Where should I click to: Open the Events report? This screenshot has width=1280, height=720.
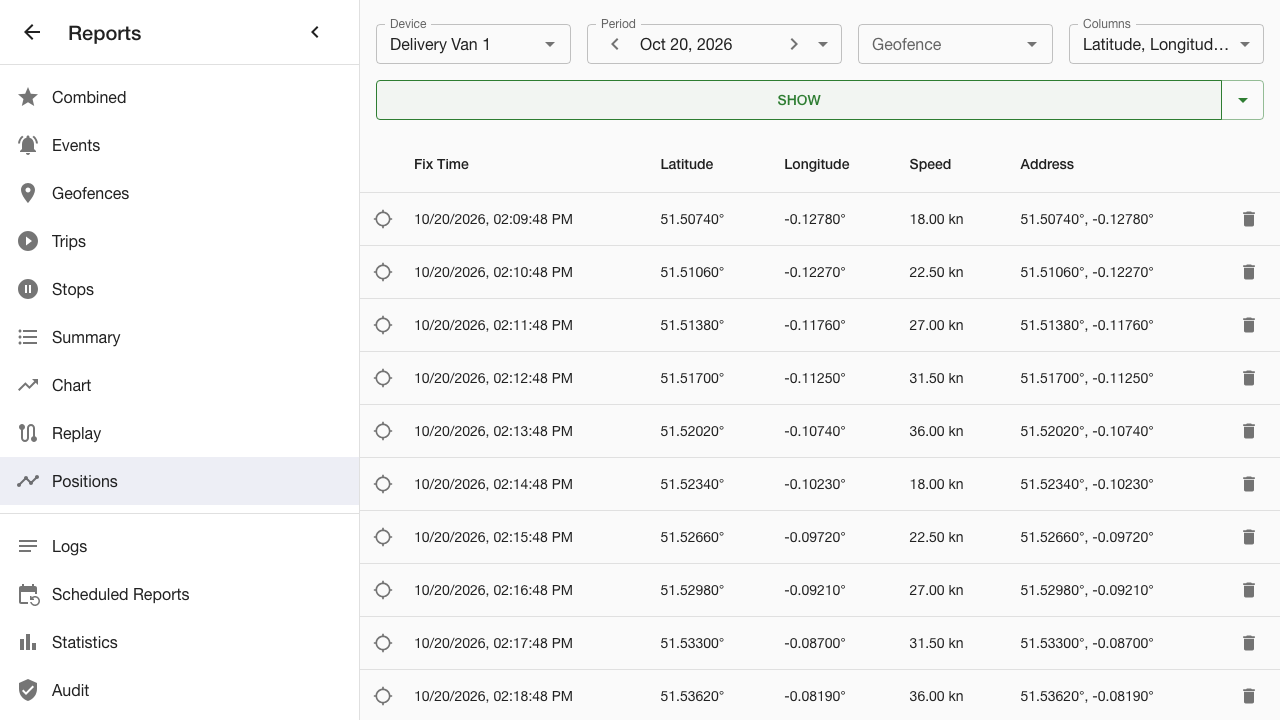(179, 145)
